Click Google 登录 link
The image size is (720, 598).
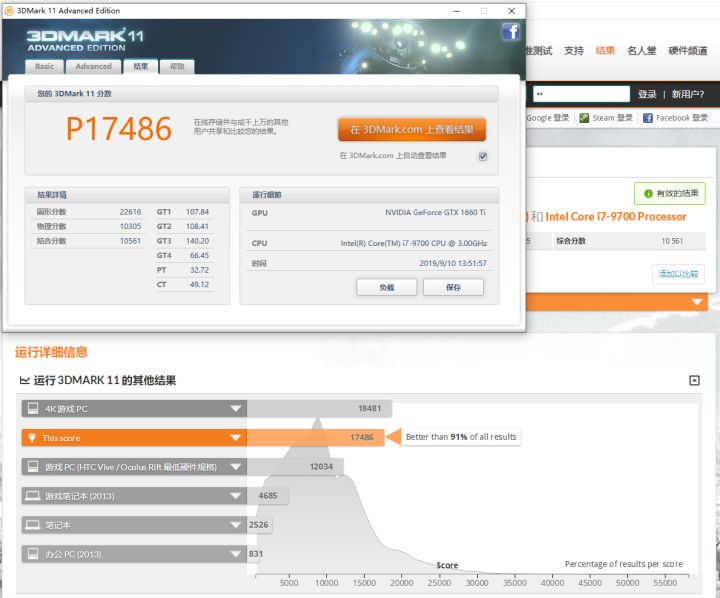click(x=548, y=118)
